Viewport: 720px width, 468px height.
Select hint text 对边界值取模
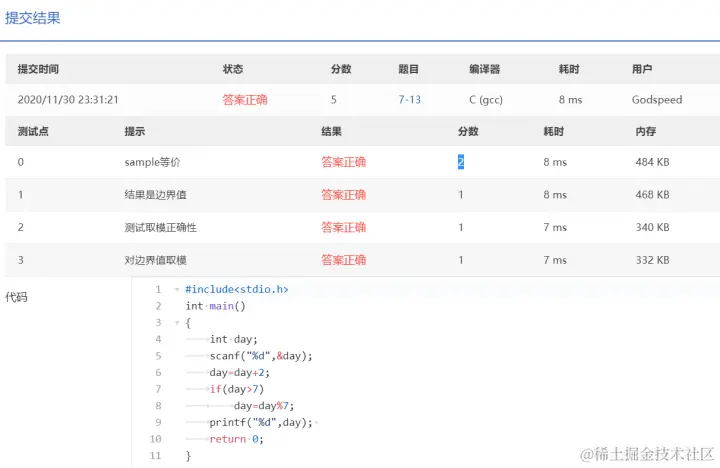[155, 260]
